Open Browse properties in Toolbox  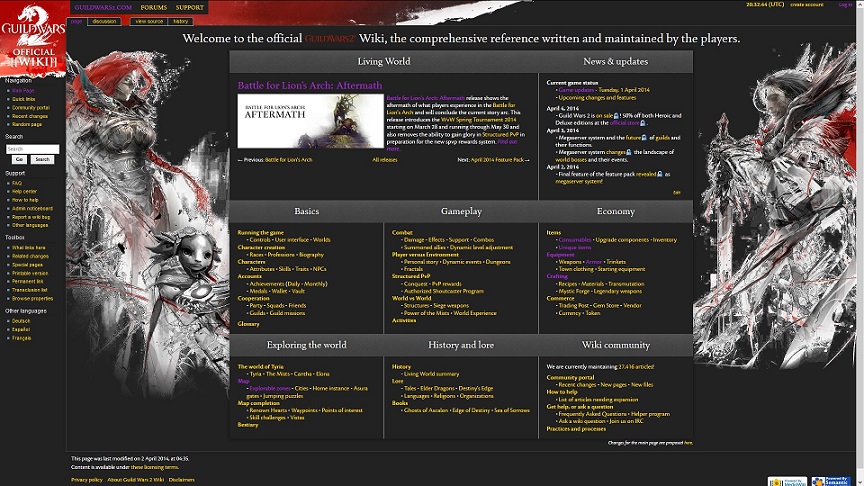(33, 299)
